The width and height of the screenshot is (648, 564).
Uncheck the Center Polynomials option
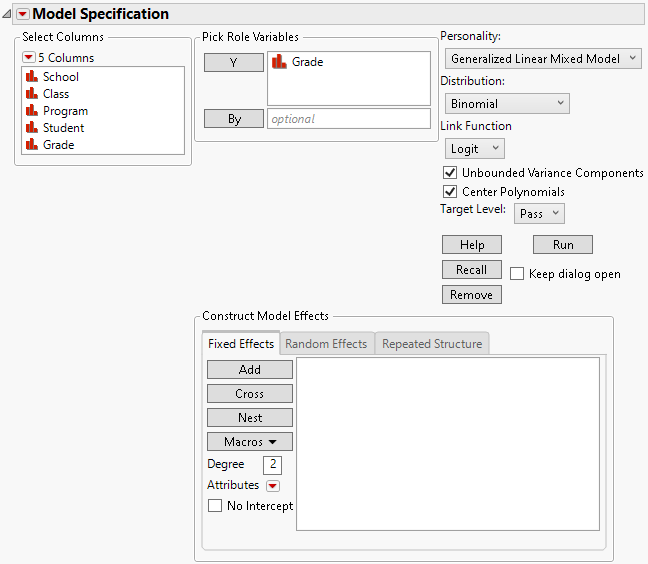click(x=450, y=192)
